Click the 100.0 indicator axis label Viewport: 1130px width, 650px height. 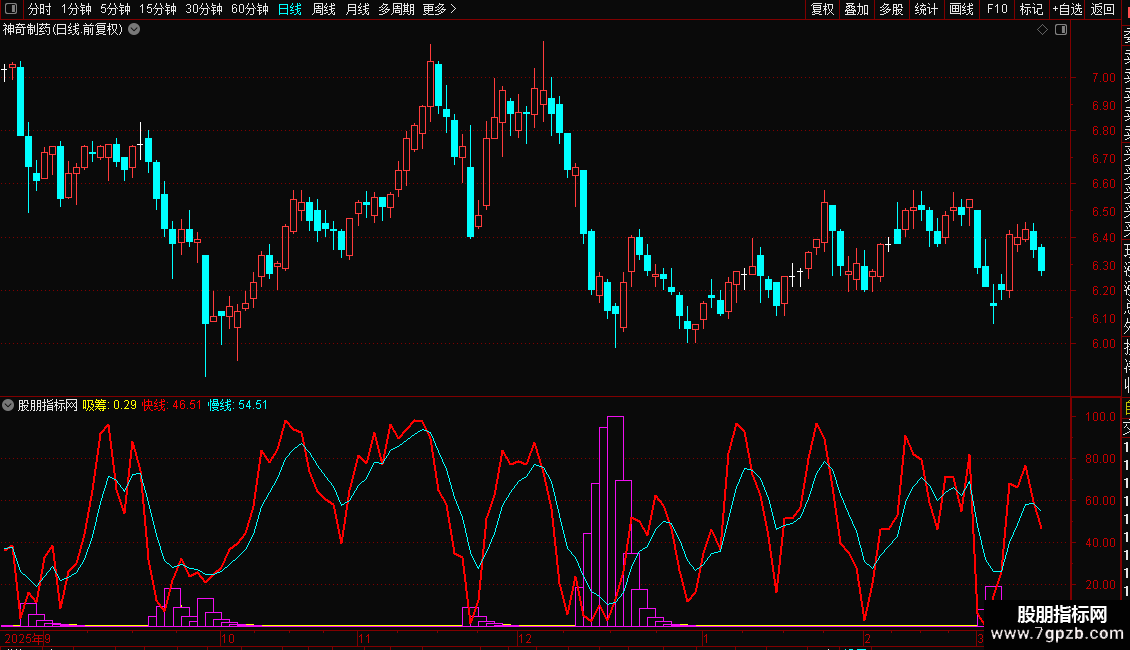coord(1100,417)
